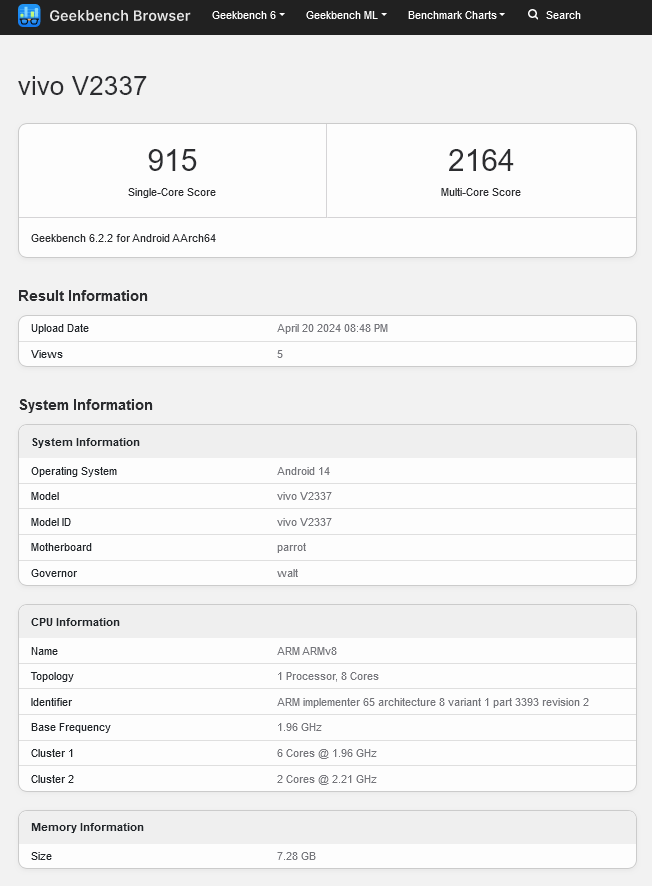The width and height of the screenshot is (652, 886).
Task: Open the Benchmark Charts dropdown
Action: (456, 15)
